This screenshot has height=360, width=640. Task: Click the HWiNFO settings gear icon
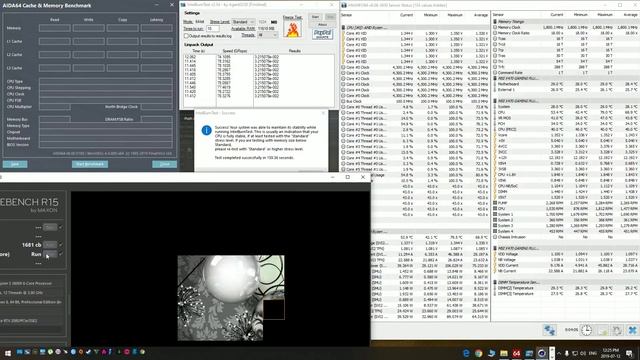click(617, 330)
